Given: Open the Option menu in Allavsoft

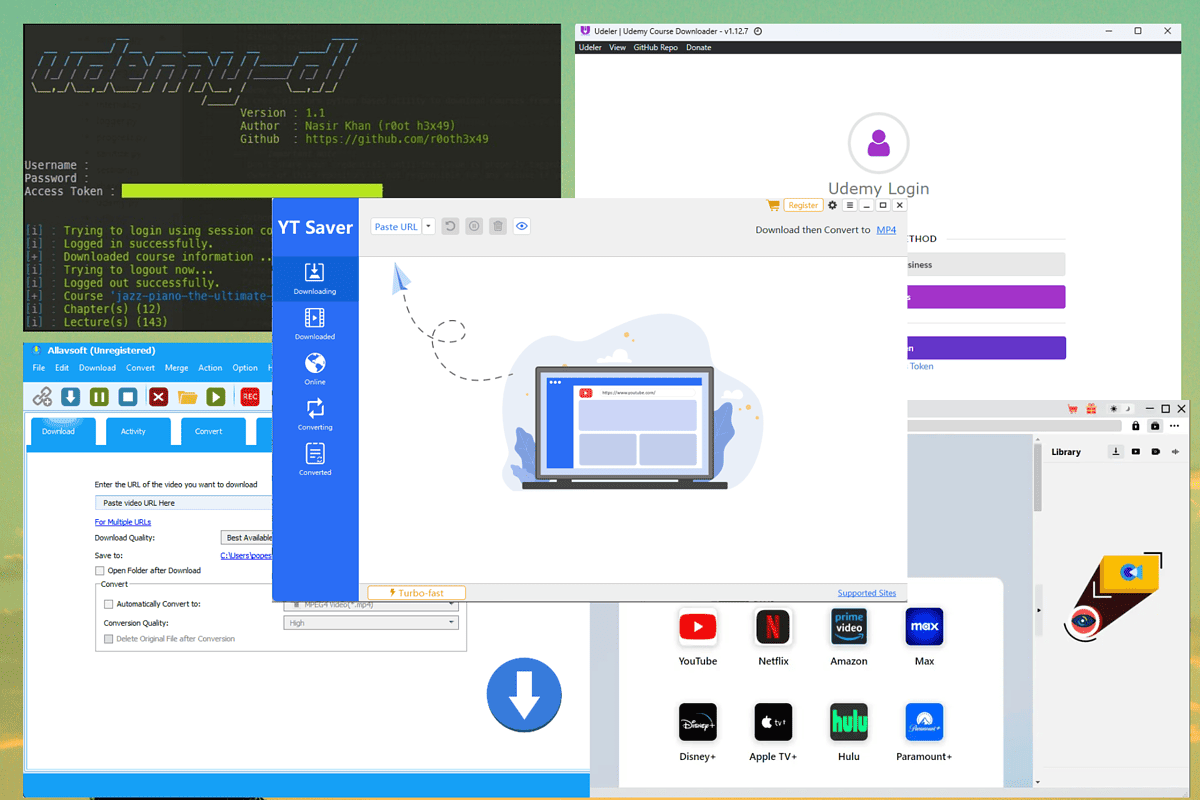Looking at the screenshot, I should pyautogui.click(x=245, y=367).
